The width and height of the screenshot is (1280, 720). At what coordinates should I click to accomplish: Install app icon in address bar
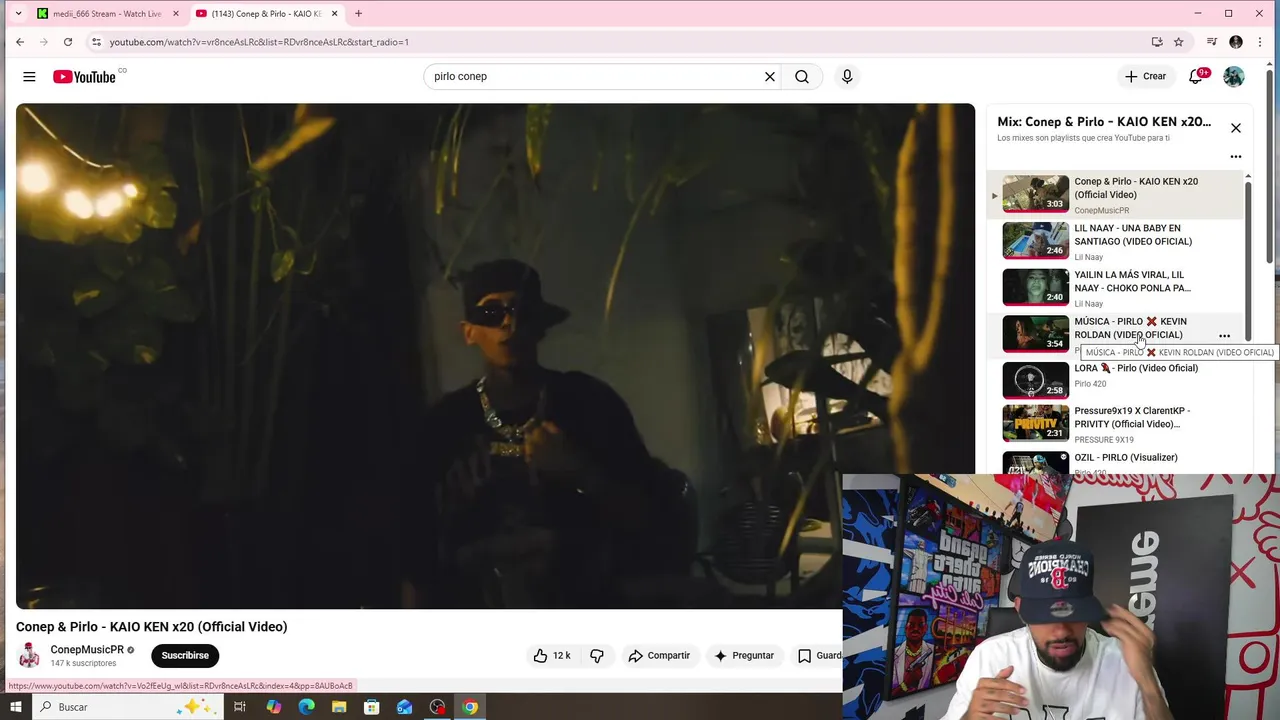point(1157,42)
